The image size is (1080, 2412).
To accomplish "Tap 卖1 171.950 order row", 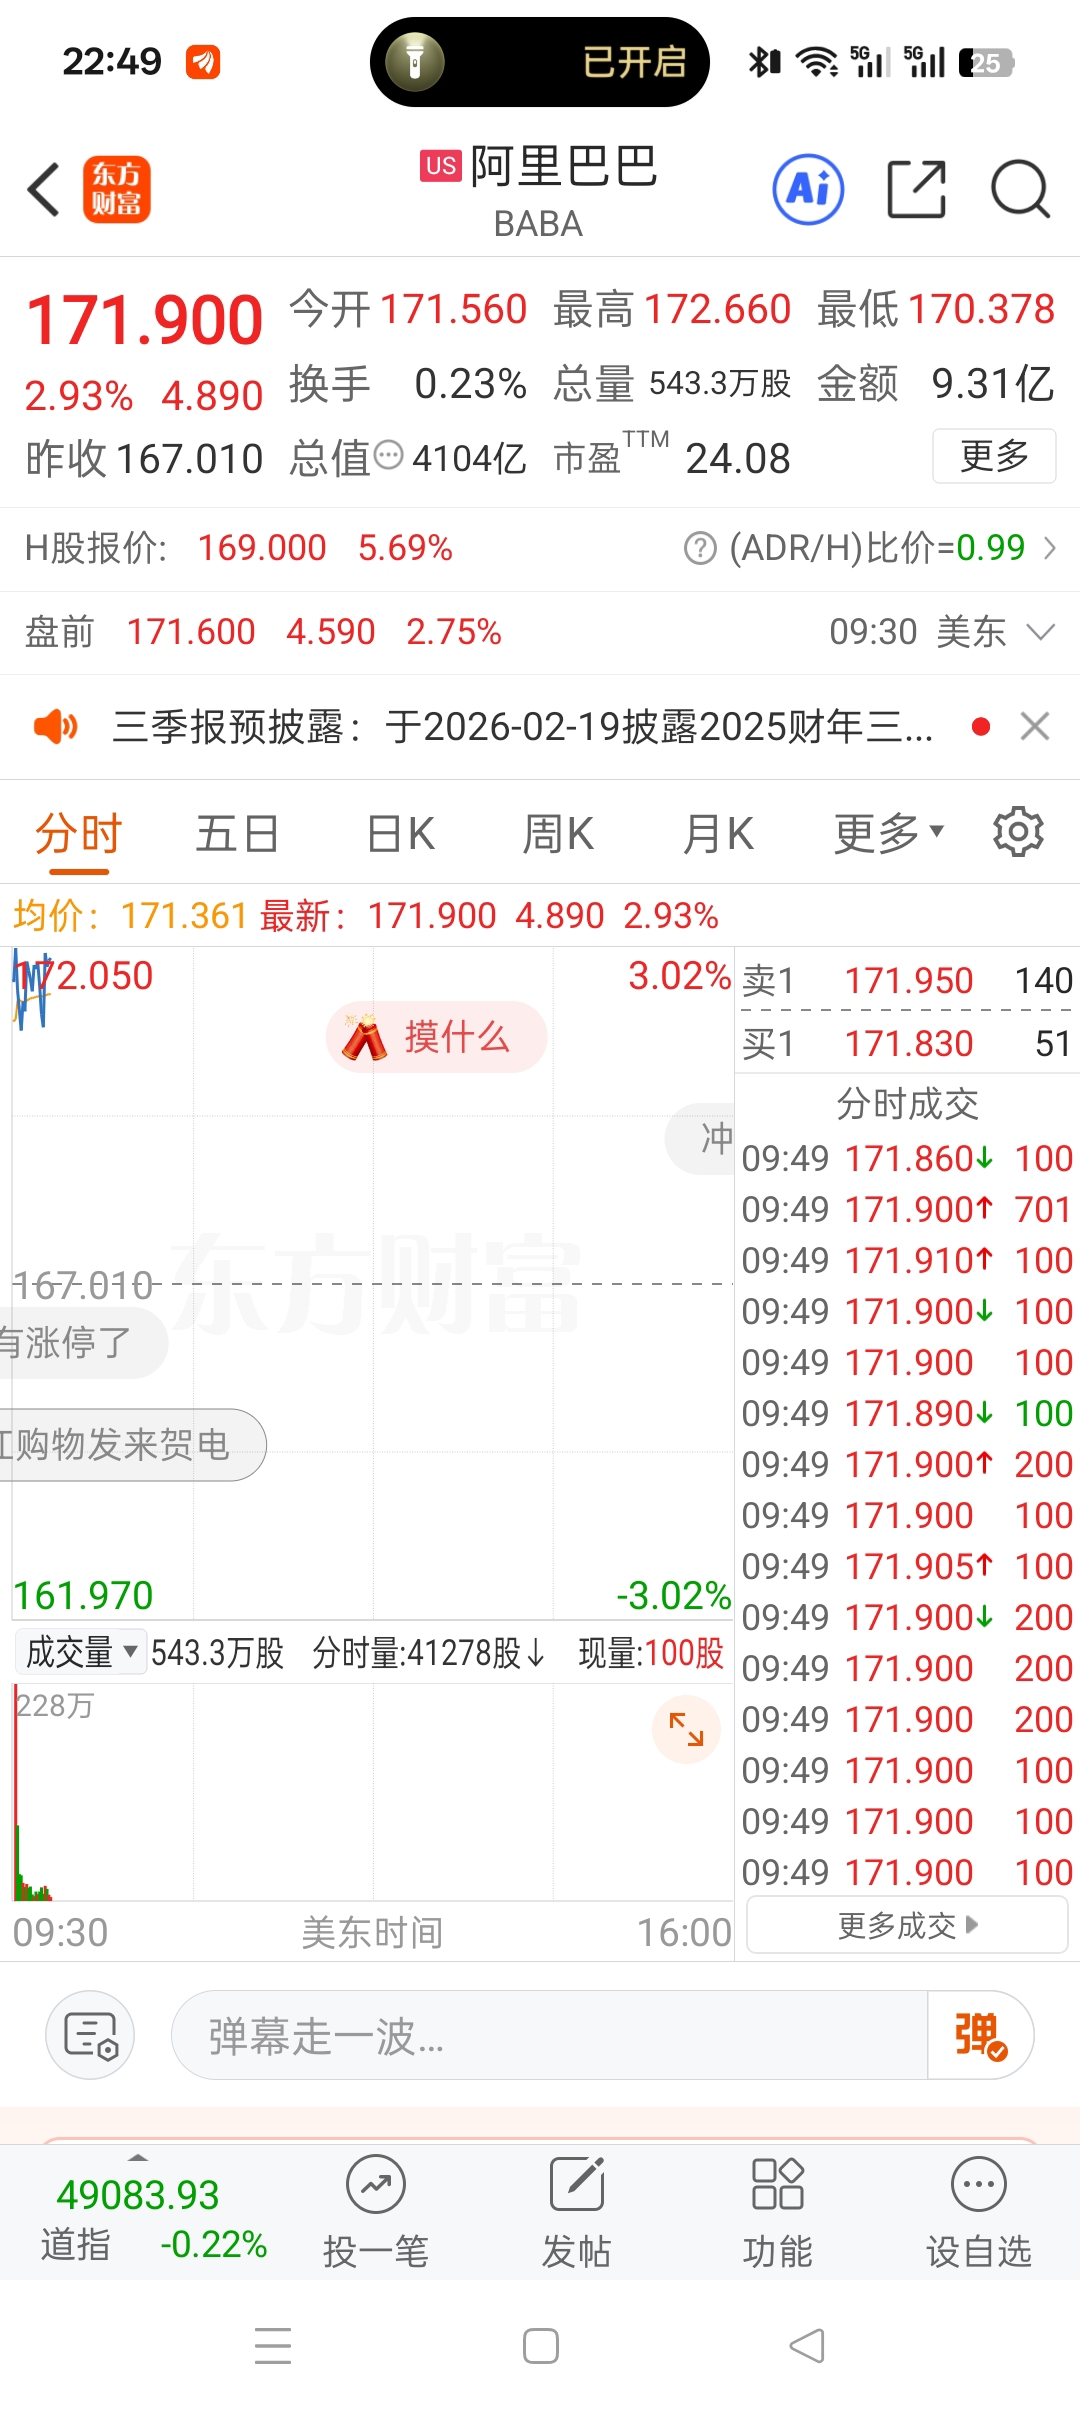I will [907, 980].
